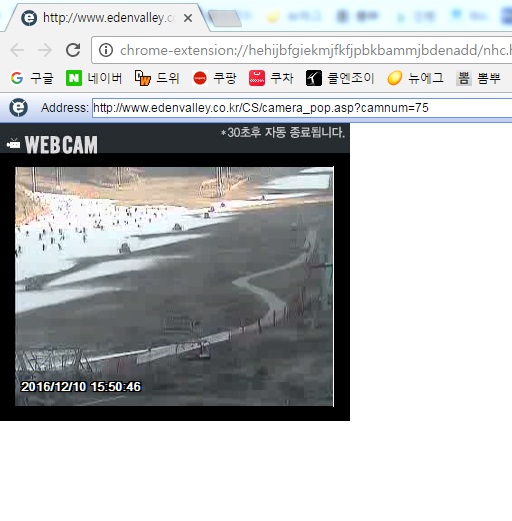The image size is (512, 521).
Task: Click the 2016/12/10 15:50:46 timestamp
Action: point(81,387)
